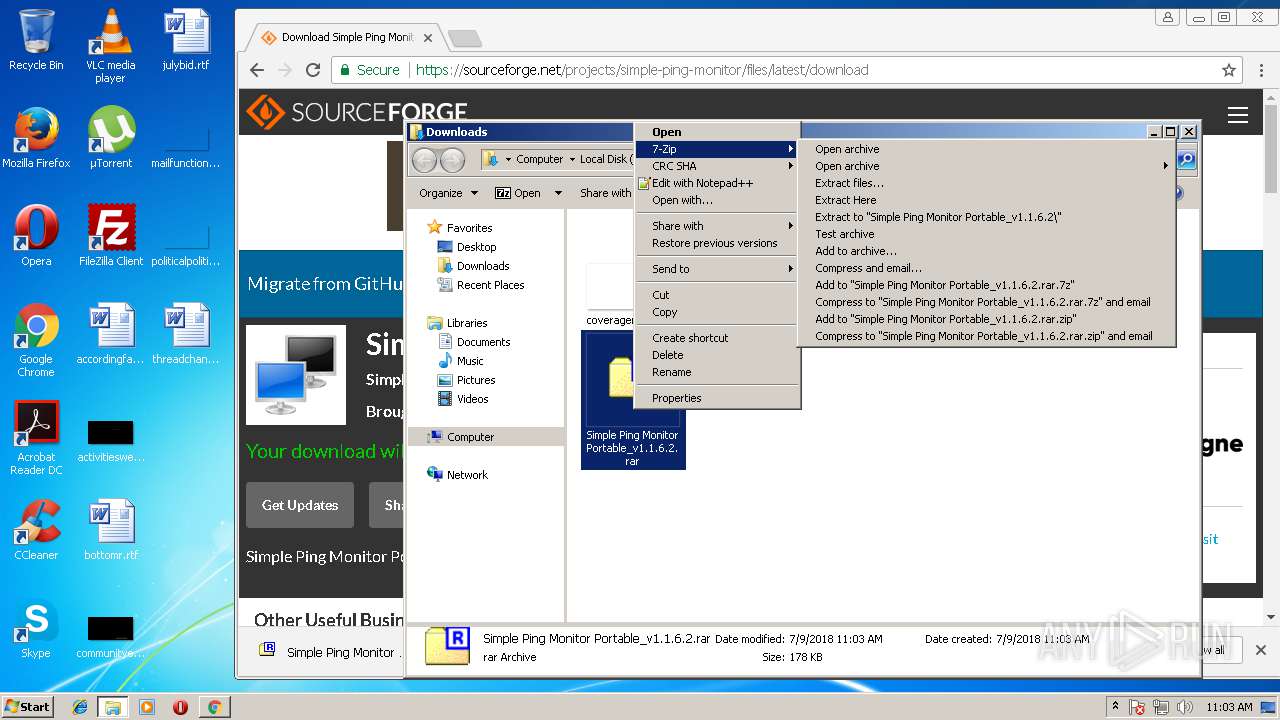
Task: Launch VLC media player from desktop
Action: pyautogui.click(x=110, y=45)
